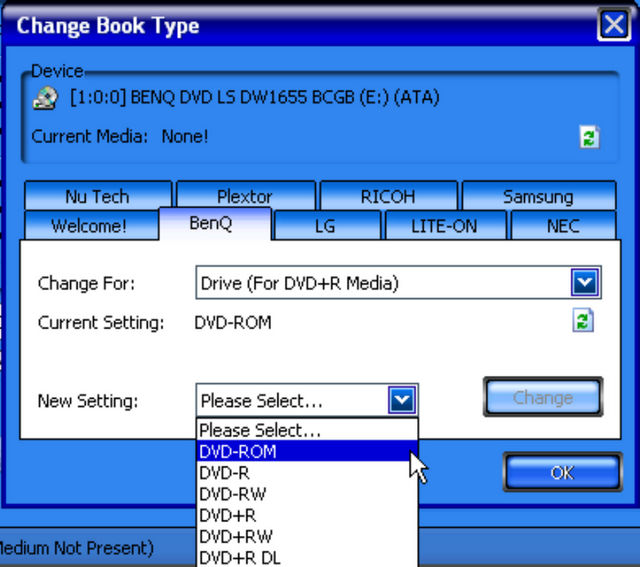Open the LITE-ON tab

coord(445,225)
